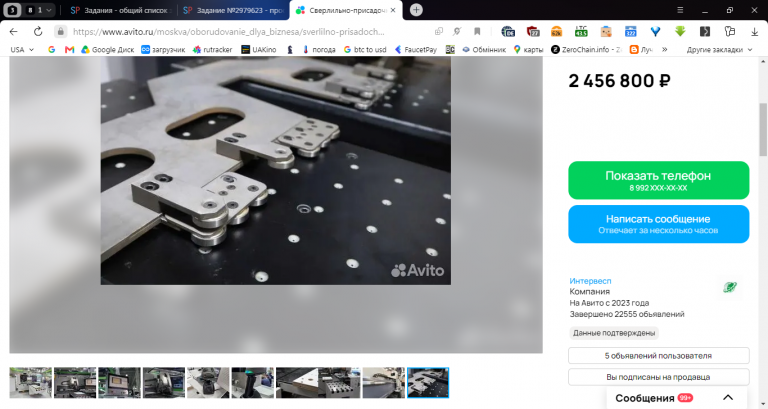Click Данные подтверждены badge
Viewport: 768px width, 409px height.
[614, 333]
